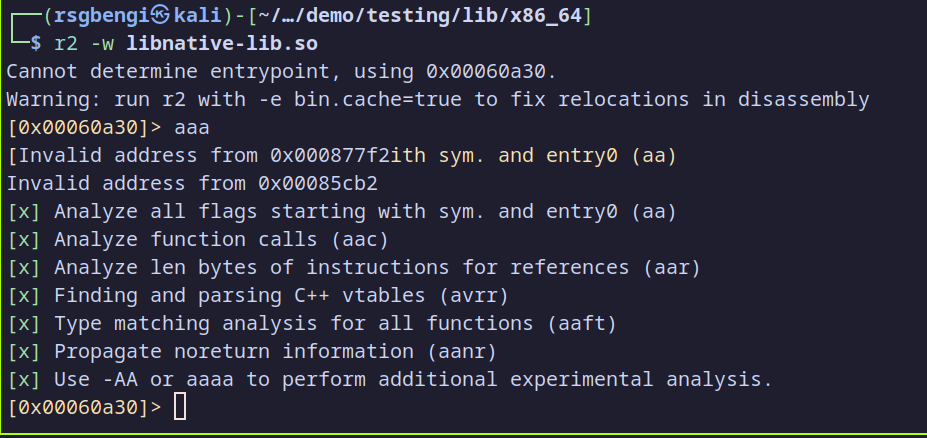Screen dimensions: 927x438
Task: Click the r2 command word
Action: point(67,44)
